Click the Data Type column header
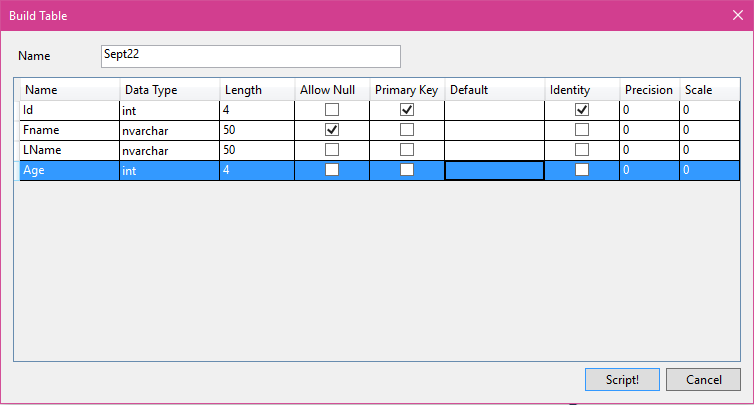This screenshot has width=754, height=405. click(x=169, y=90)
